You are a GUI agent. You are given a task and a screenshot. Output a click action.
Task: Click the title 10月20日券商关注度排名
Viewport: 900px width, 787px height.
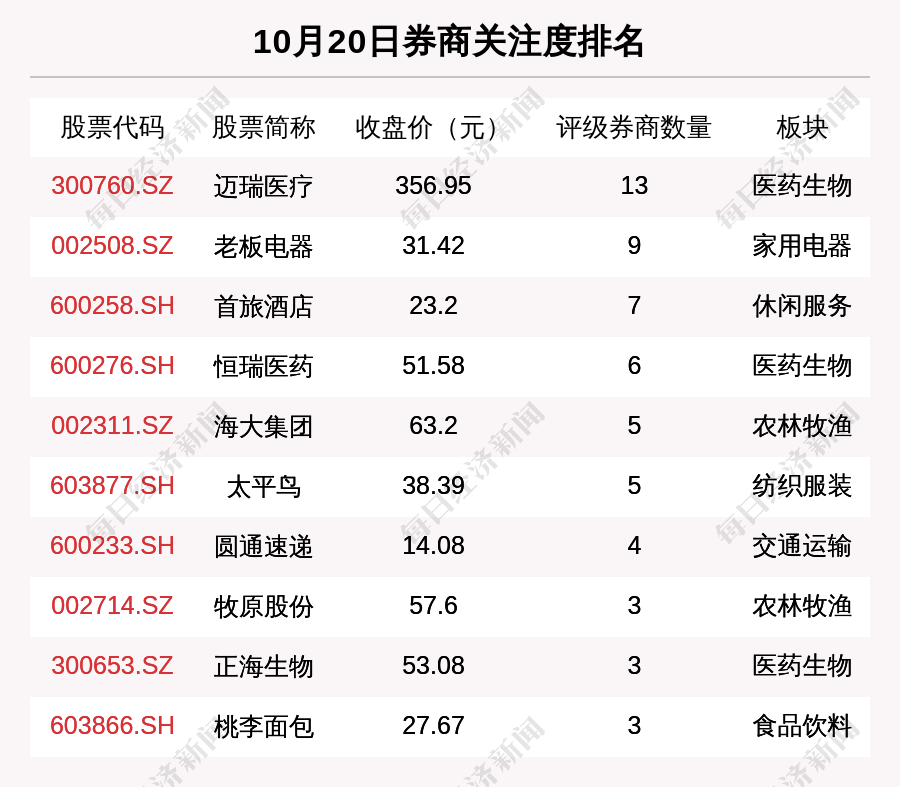[x=449, y=42]
